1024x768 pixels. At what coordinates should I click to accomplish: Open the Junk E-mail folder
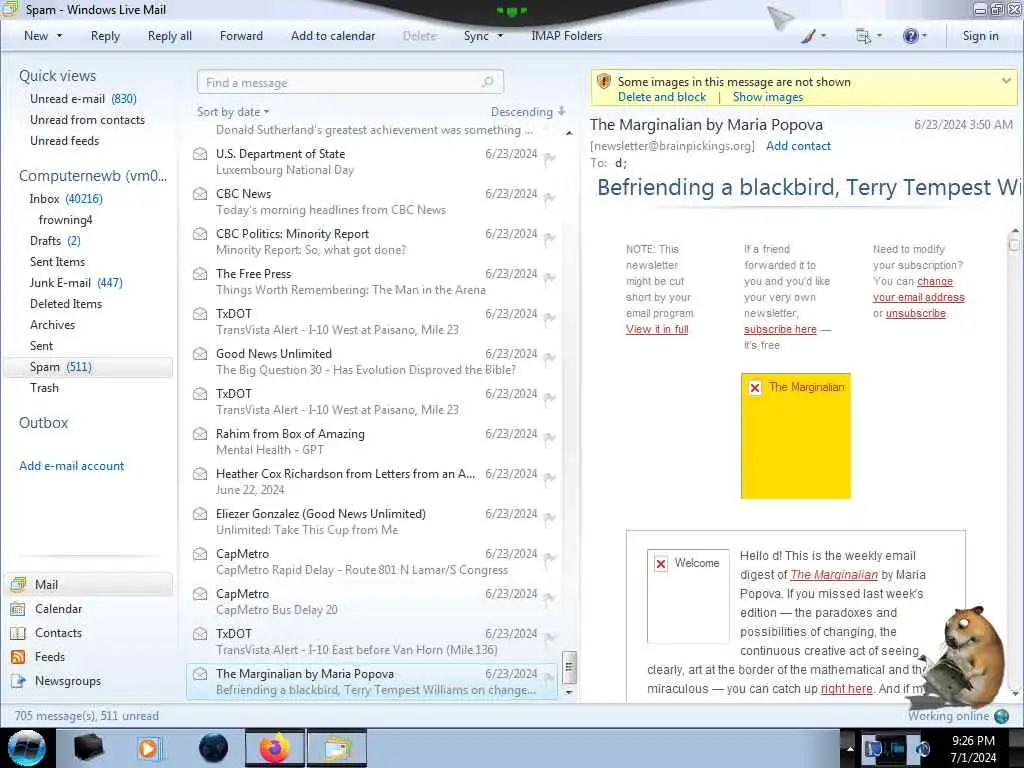[76, 283]
